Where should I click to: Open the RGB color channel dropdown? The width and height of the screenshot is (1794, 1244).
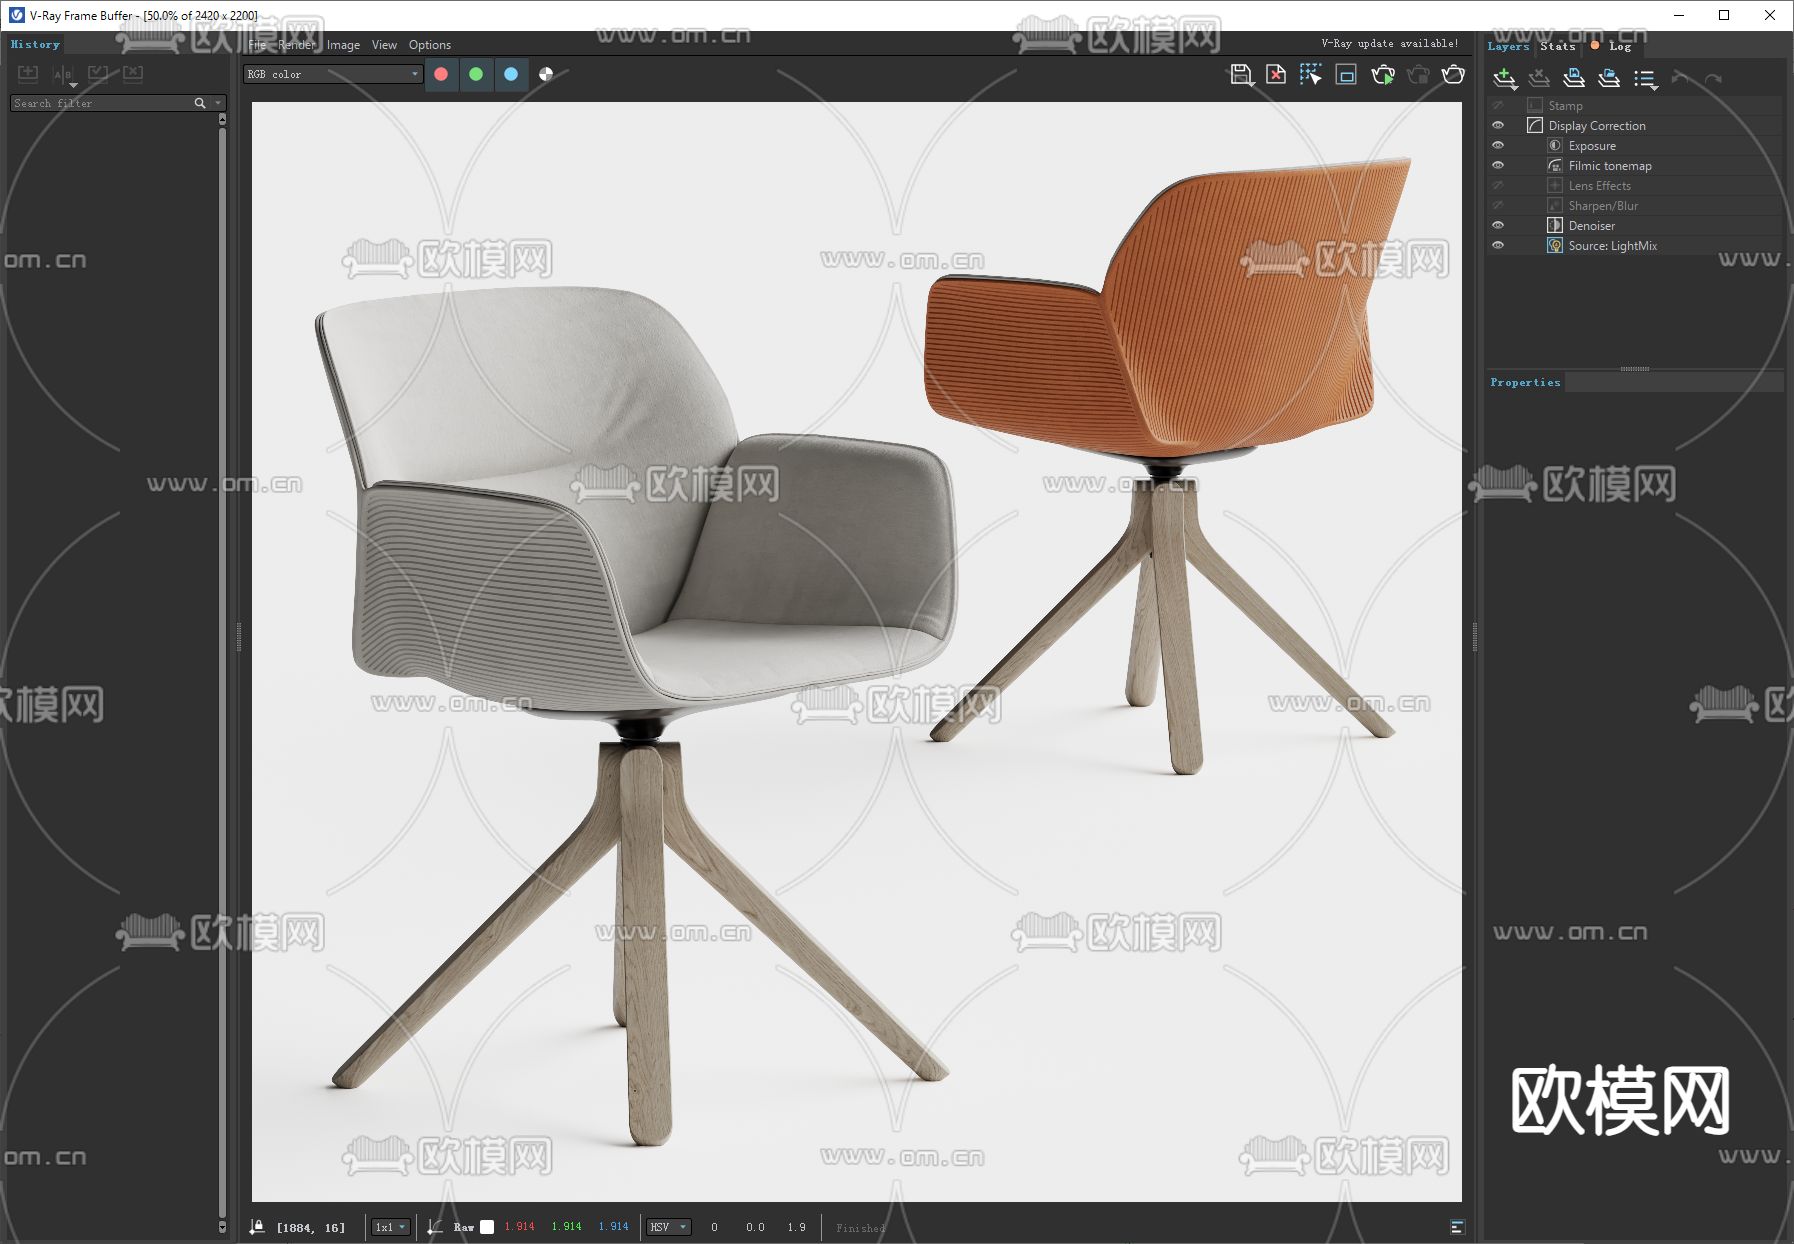[x=333, y=74]
